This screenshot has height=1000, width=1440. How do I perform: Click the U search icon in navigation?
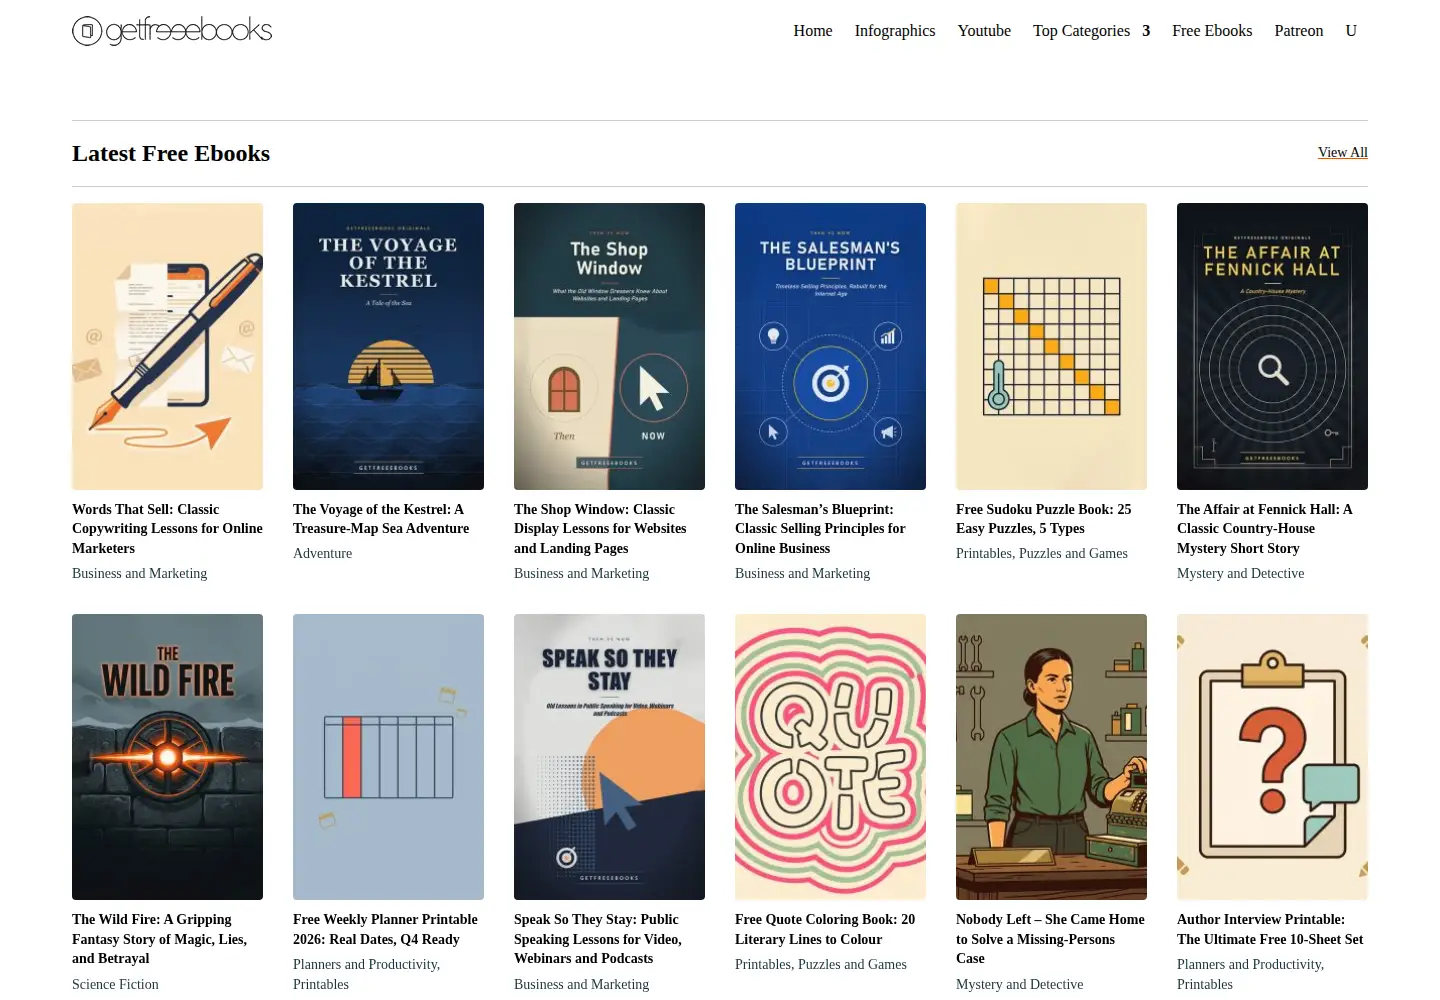(1351, 31)
